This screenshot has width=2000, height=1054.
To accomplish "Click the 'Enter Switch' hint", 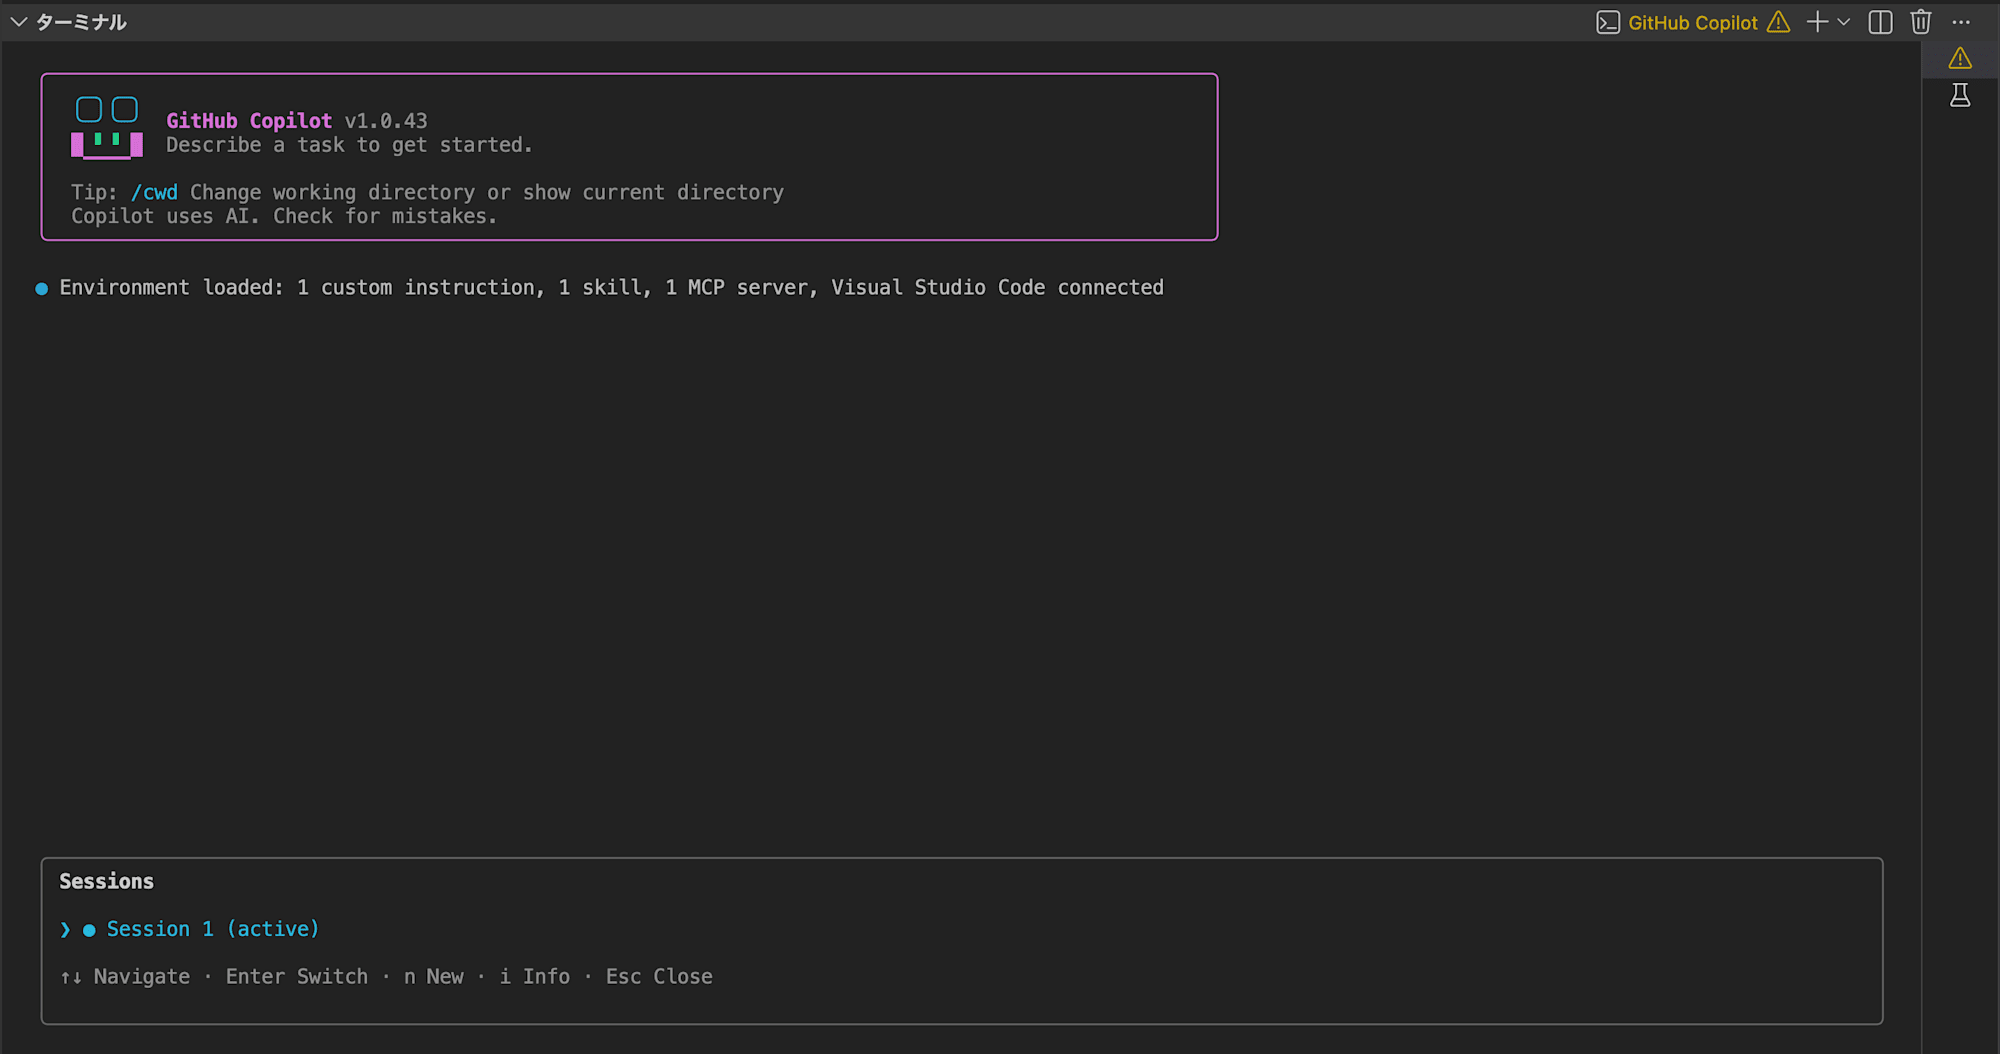I will (297, 977).
